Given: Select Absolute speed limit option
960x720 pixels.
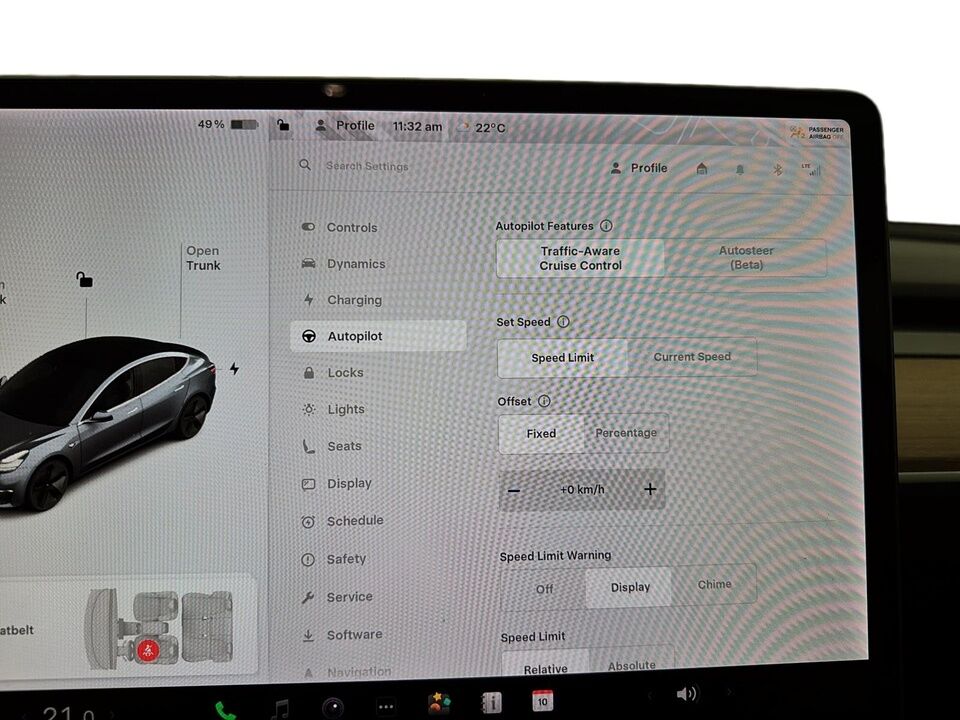Looking at the screenshot, I should pos(632,665).
